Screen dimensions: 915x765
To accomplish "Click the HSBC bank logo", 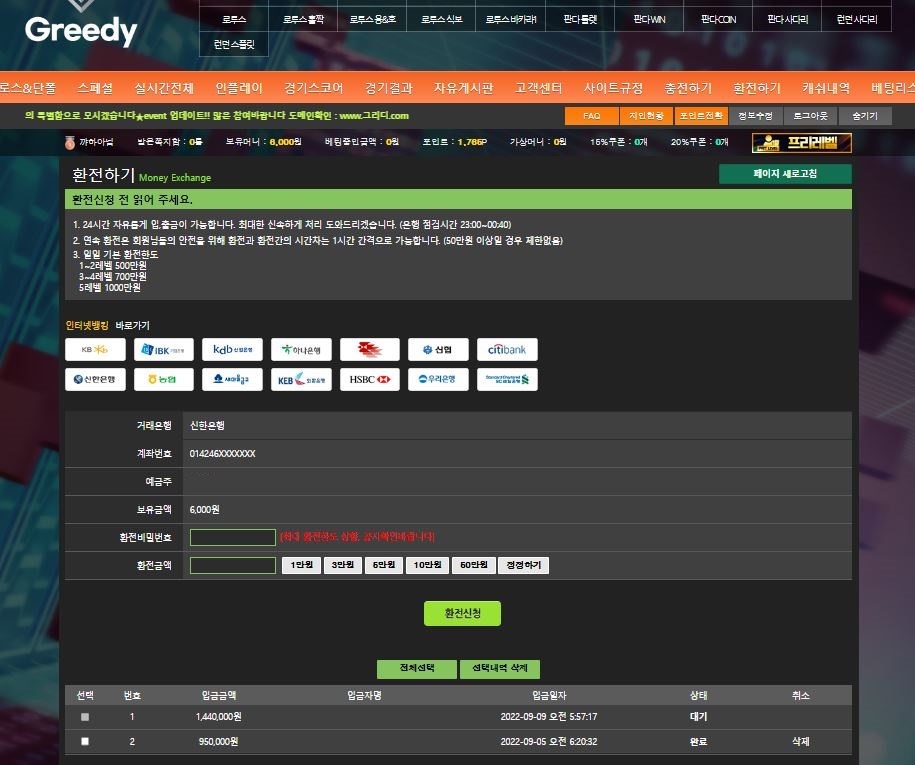I will coord(369,379).
